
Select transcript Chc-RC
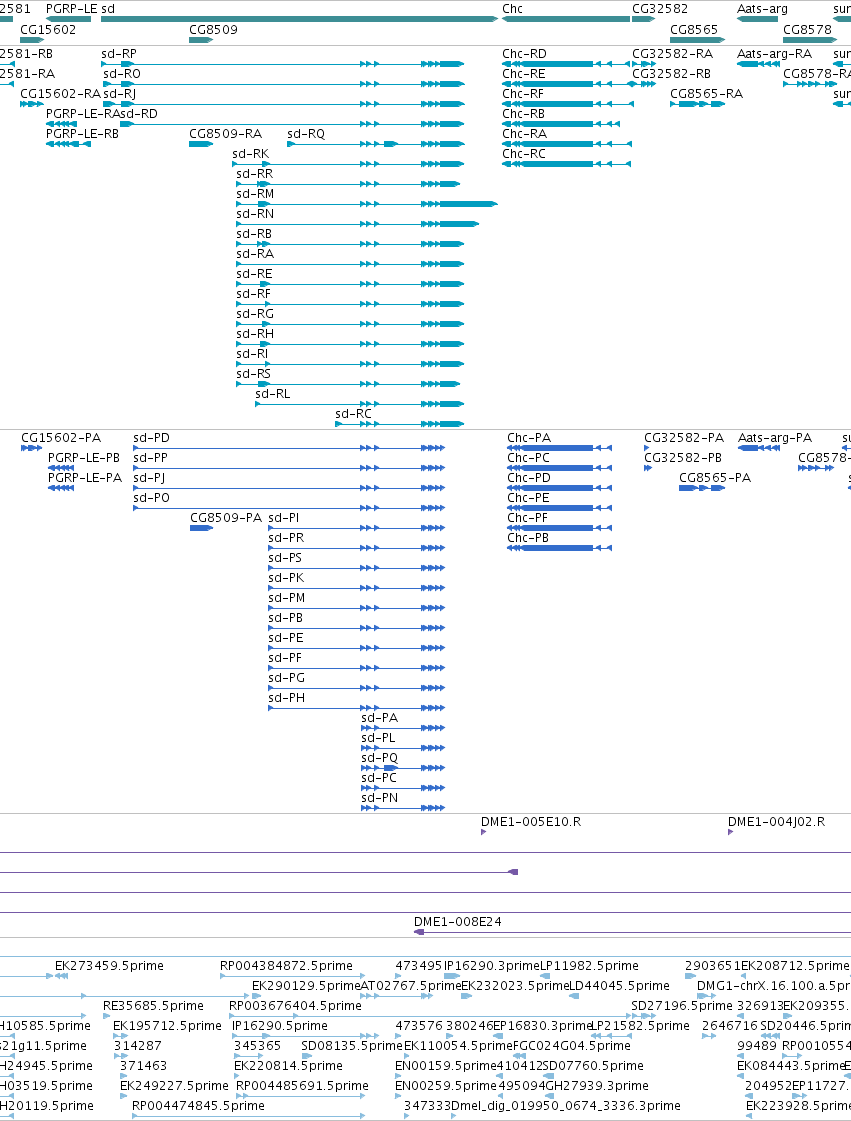click(566, 164)
